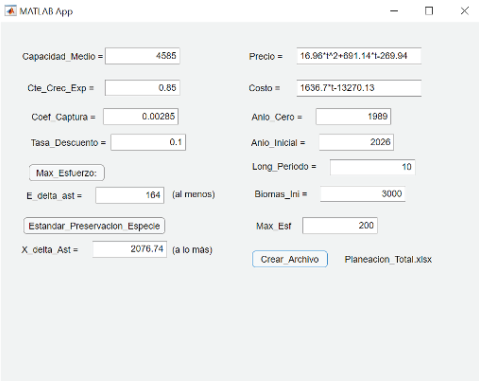
Task: Edit the Coef_Captura field showing 0.00285
Action: pyautogui.click(x=141, y=116)
